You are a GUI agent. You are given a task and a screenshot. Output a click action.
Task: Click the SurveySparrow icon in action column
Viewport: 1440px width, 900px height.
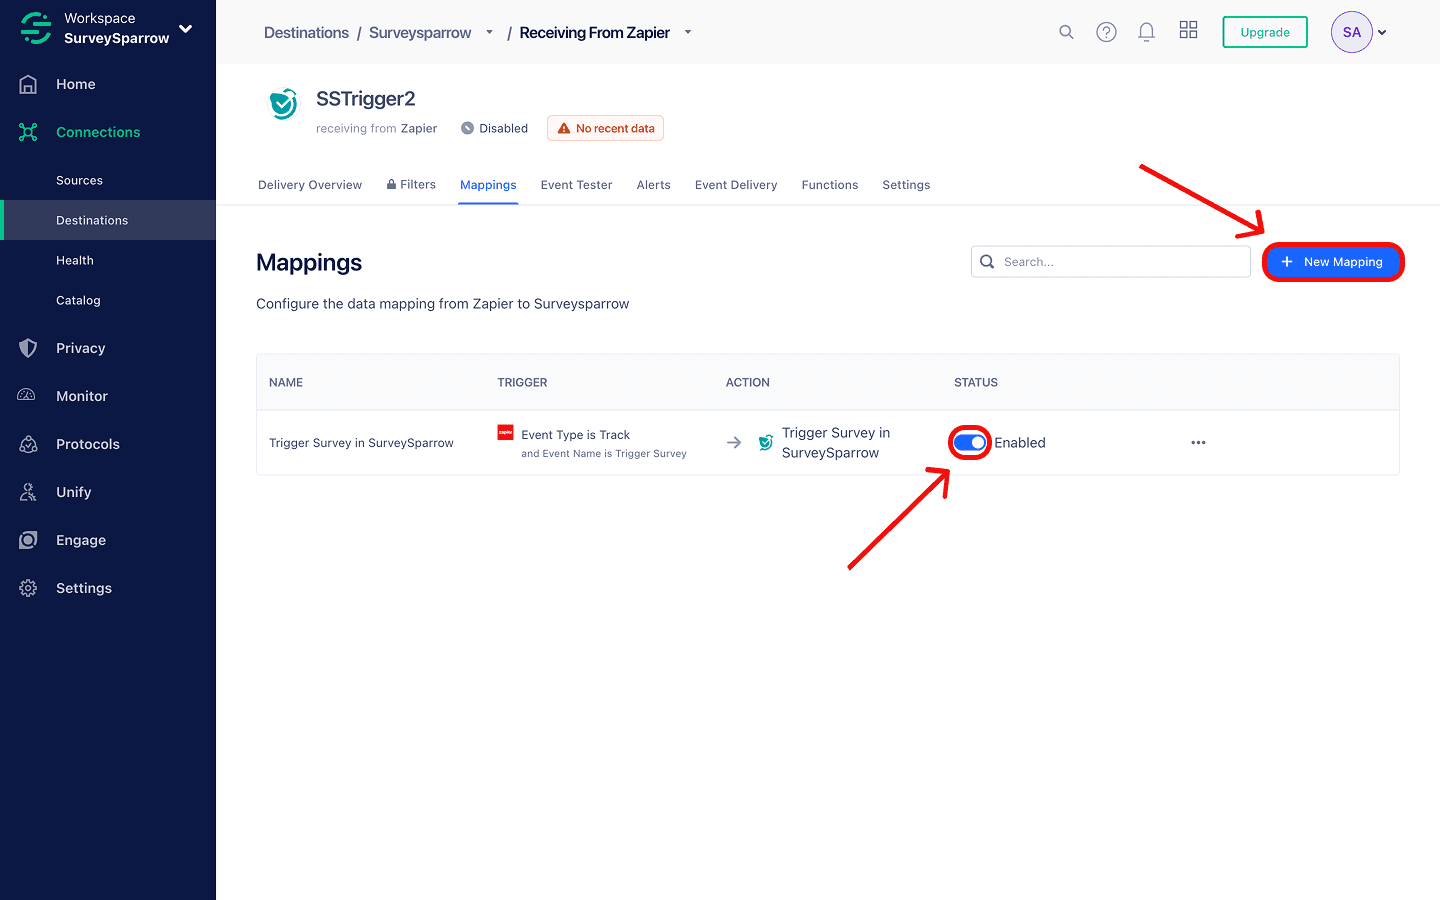tap(765, 442)
